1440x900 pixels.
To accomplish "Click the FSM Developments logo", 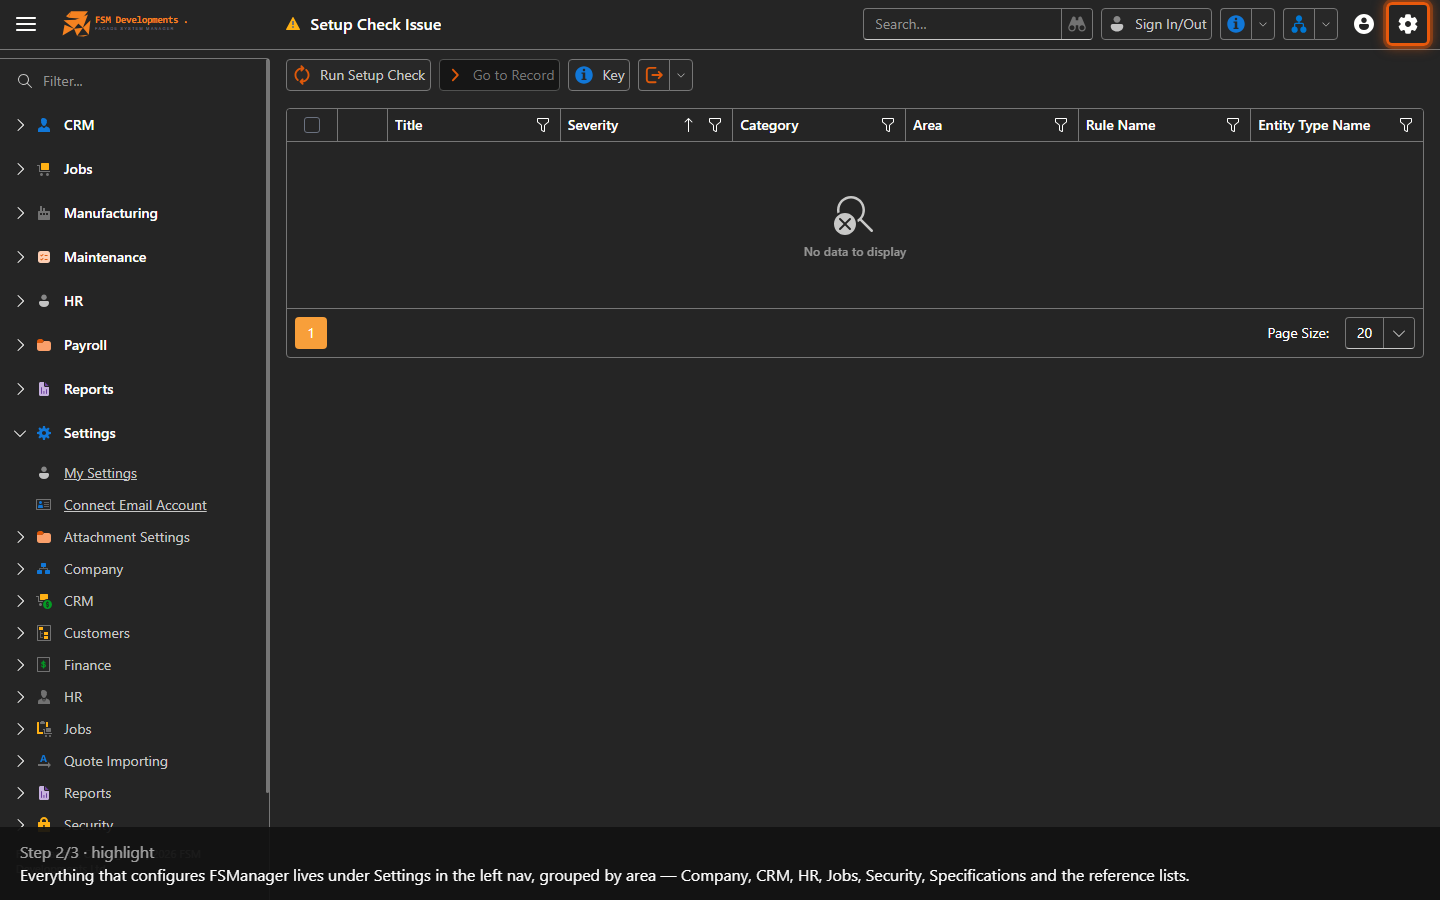I will pyautogui.click(x=125, y=23).
